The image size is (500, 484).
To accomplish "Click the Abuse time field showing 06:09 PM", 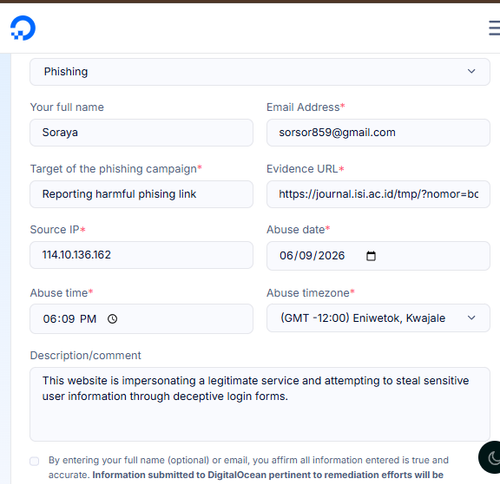I will coord(141,319).
